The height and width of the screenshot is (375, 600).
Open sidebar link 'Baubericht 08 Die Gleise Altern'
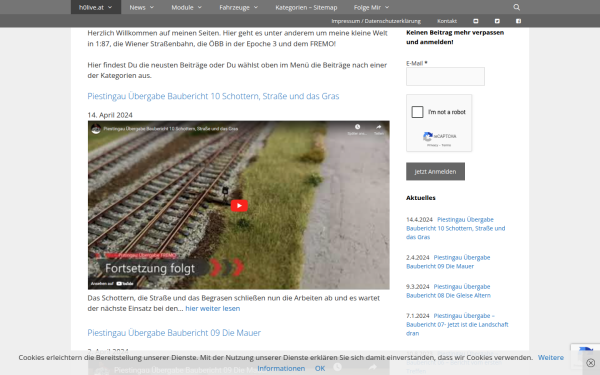[x=448, y=291]
